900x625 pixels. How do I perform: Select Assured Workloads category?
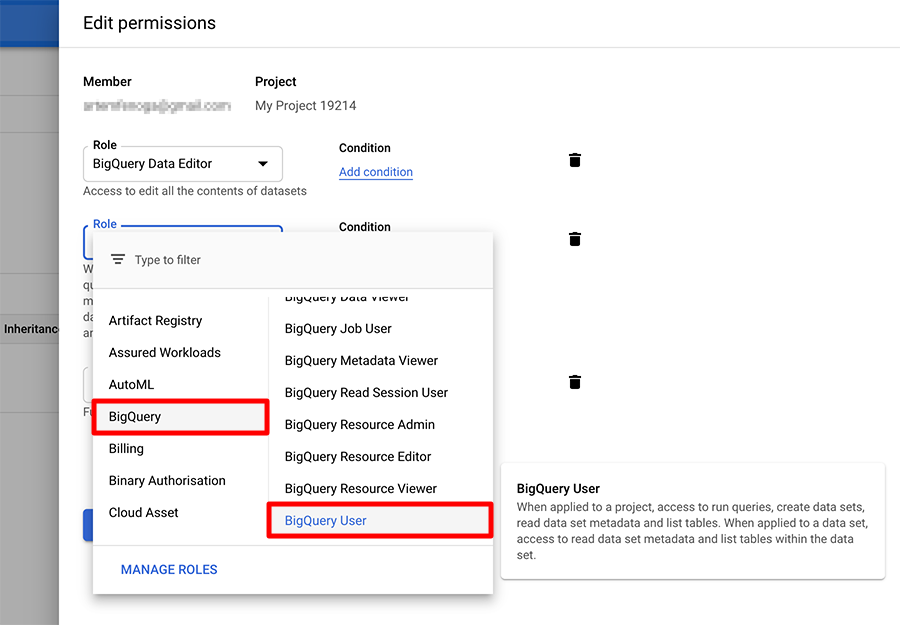click(x=180, y=352)
